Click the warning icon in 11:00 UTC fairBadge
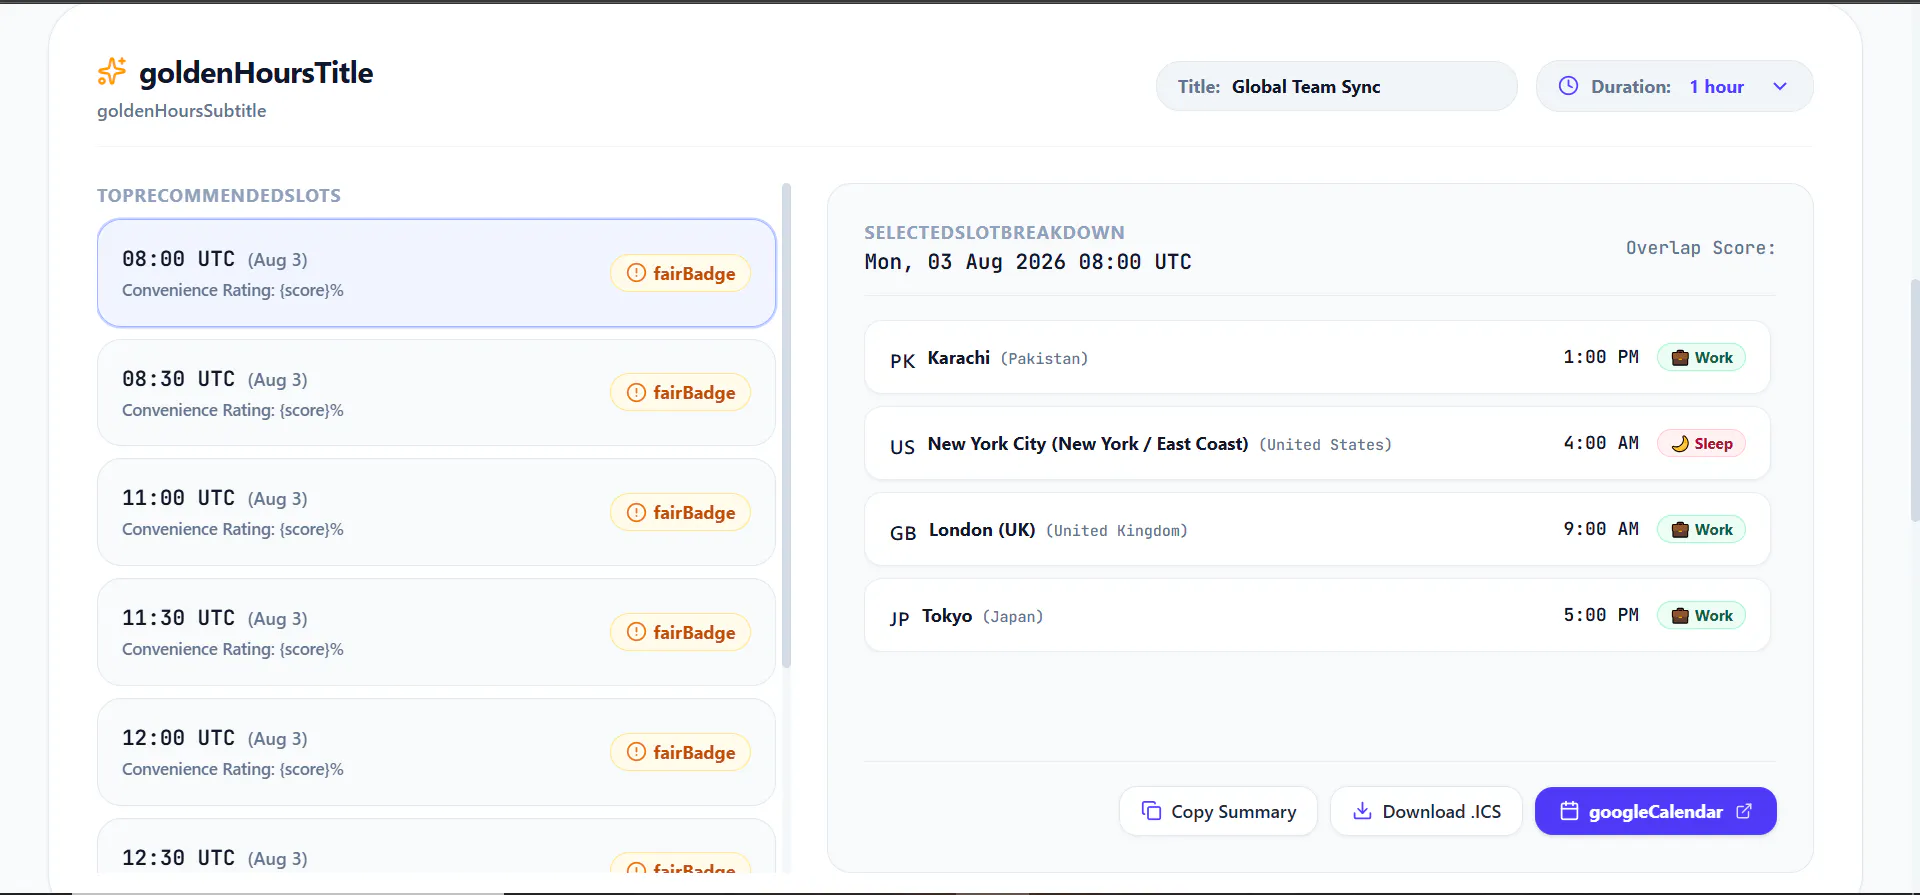 pyautogui.click(x=636, y=512)
